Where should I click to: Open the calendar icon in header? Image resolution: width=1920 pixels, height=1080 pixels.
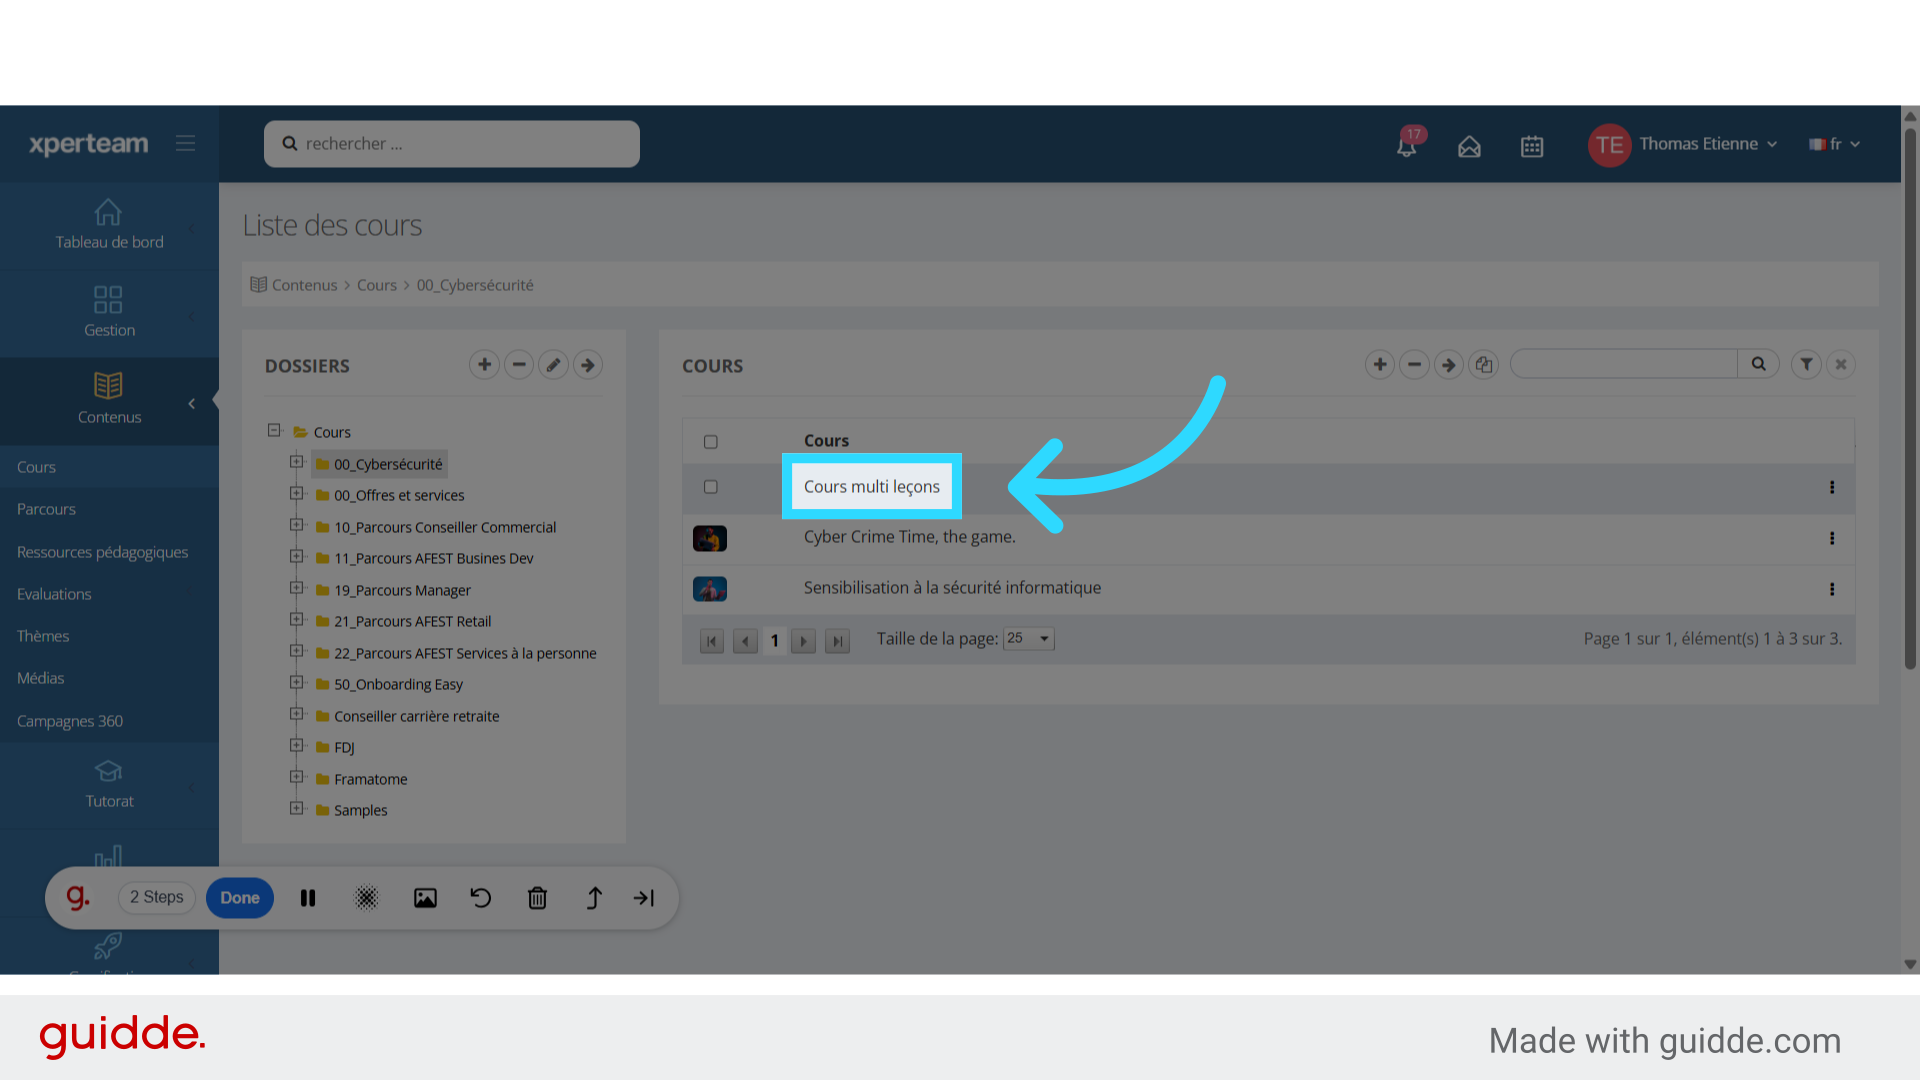[1531, 146]
